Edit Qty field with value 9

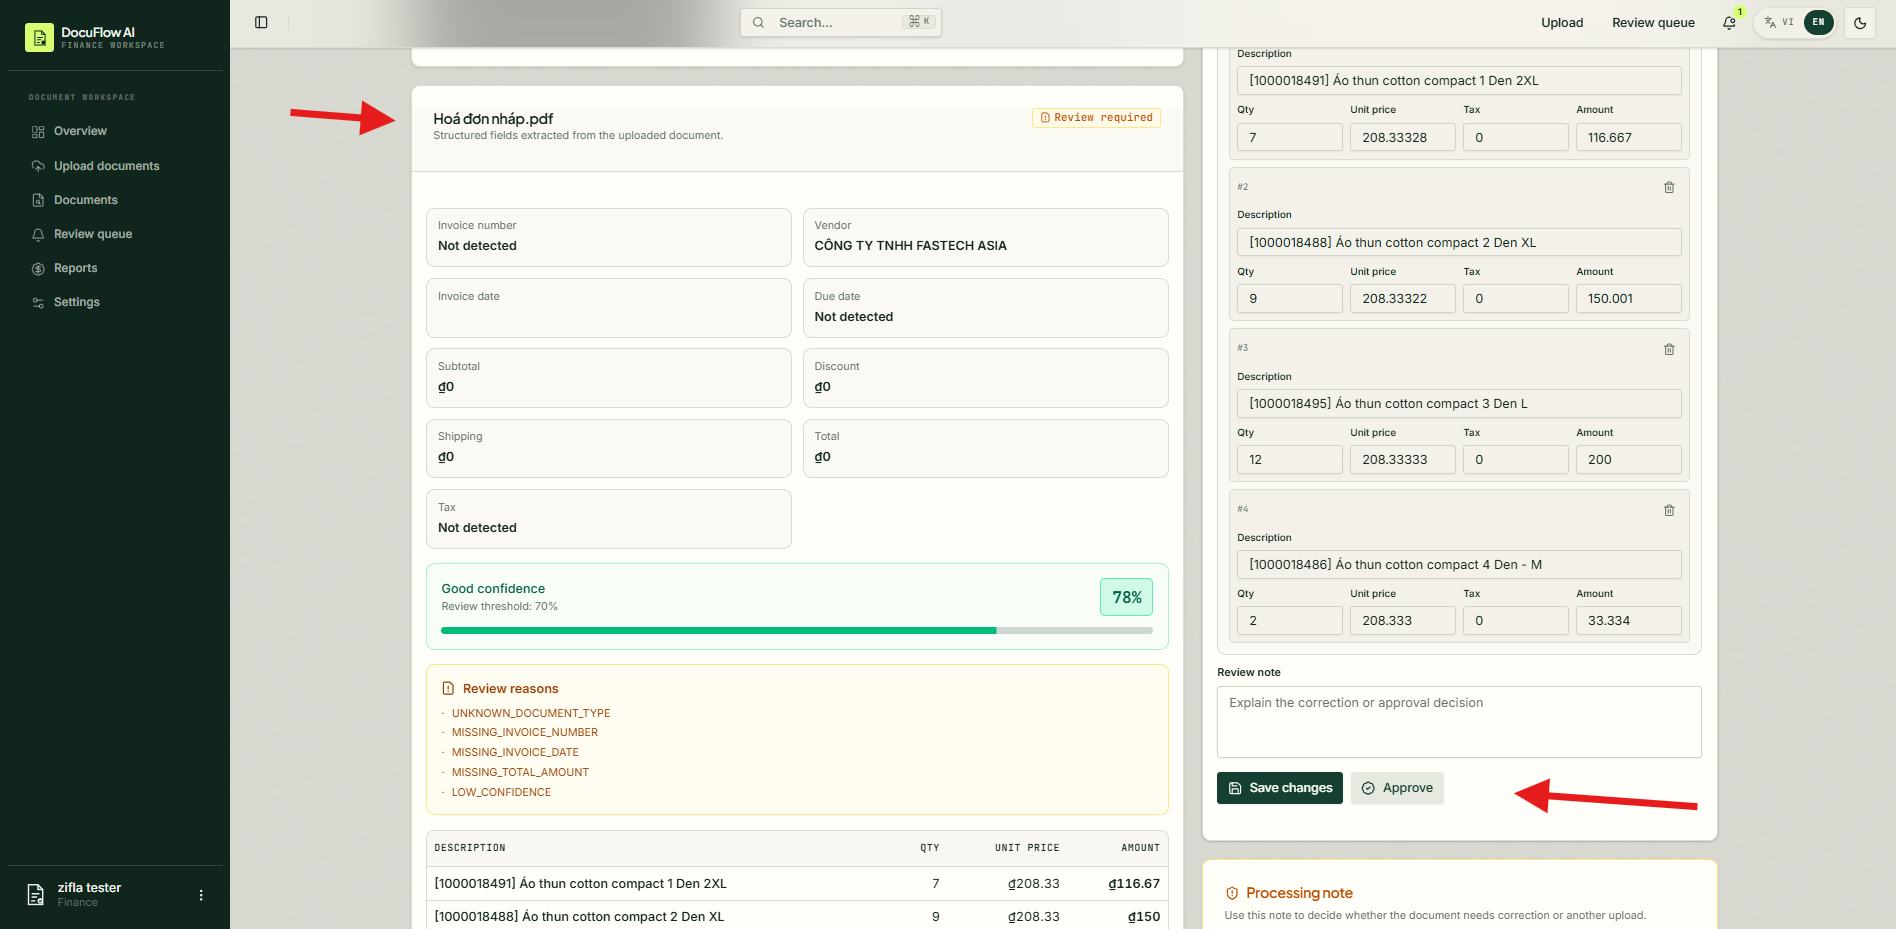tap(1290, 298)
